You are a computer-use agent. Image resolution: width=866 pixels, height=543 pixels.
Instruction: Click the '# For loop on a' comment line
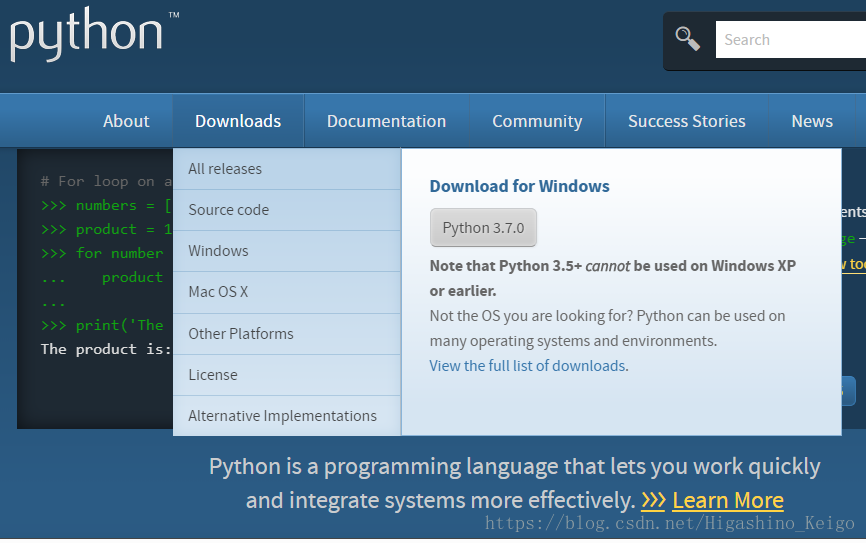tap(106, 181)
